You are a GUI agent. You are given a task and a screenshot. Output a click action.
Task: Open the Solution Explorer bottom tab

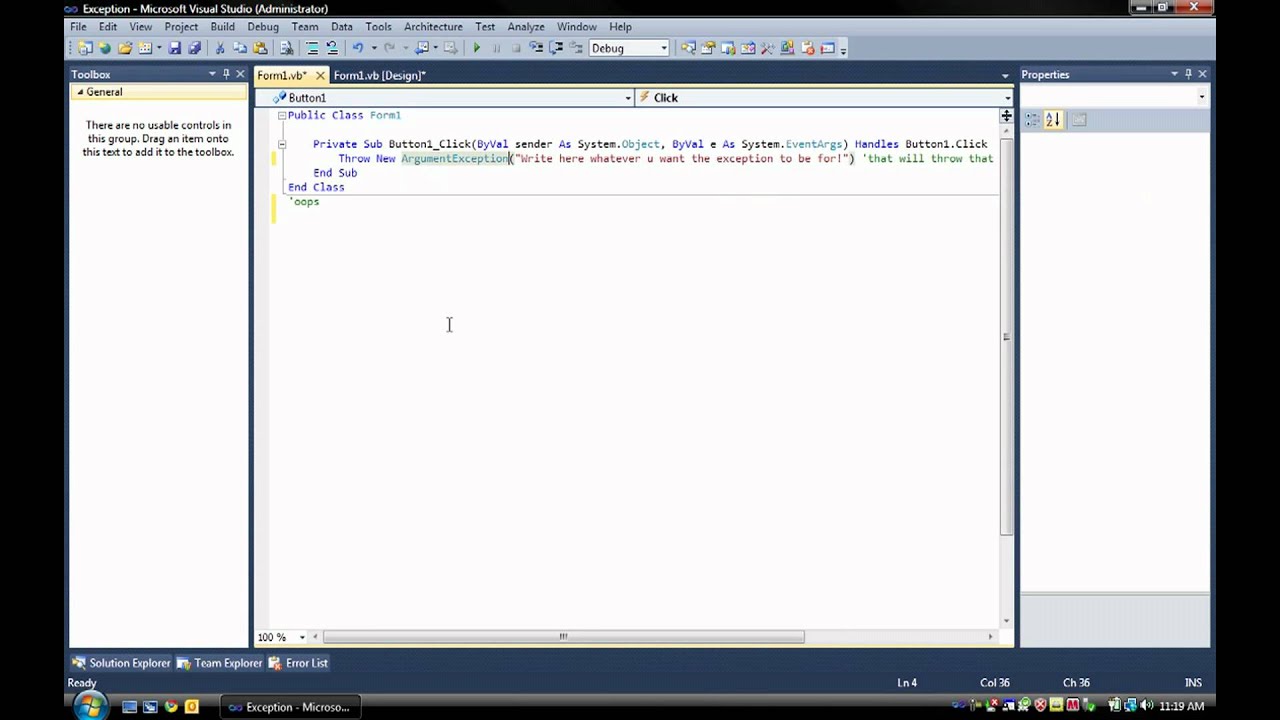point(121,663)
